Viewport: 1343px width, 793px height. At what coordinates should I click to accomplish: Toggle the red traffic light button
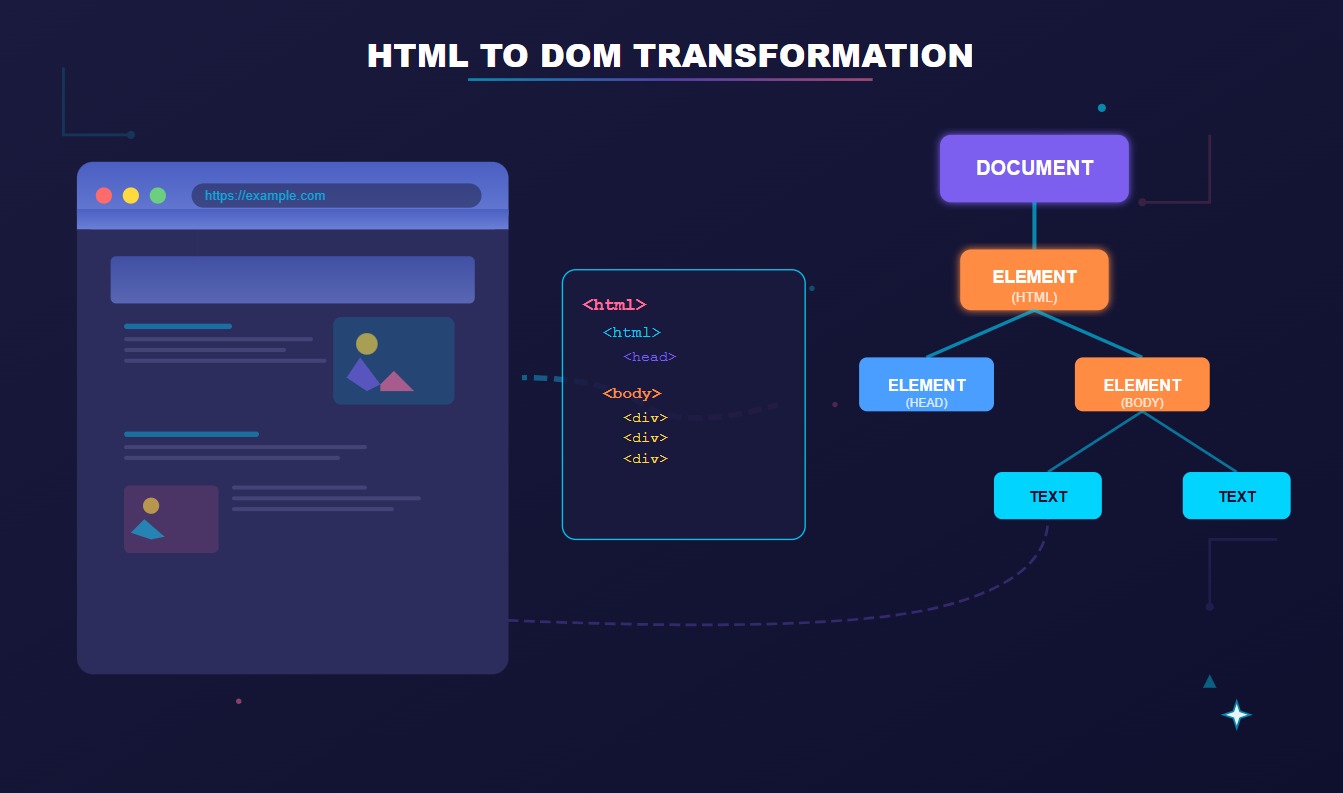[104, 195]
